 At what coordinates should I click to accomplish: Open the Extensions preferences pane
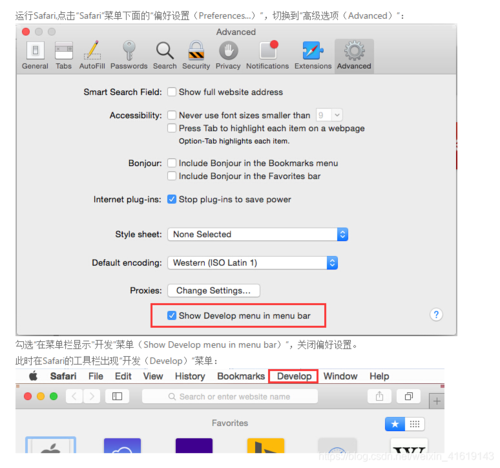tap(313, 55)
